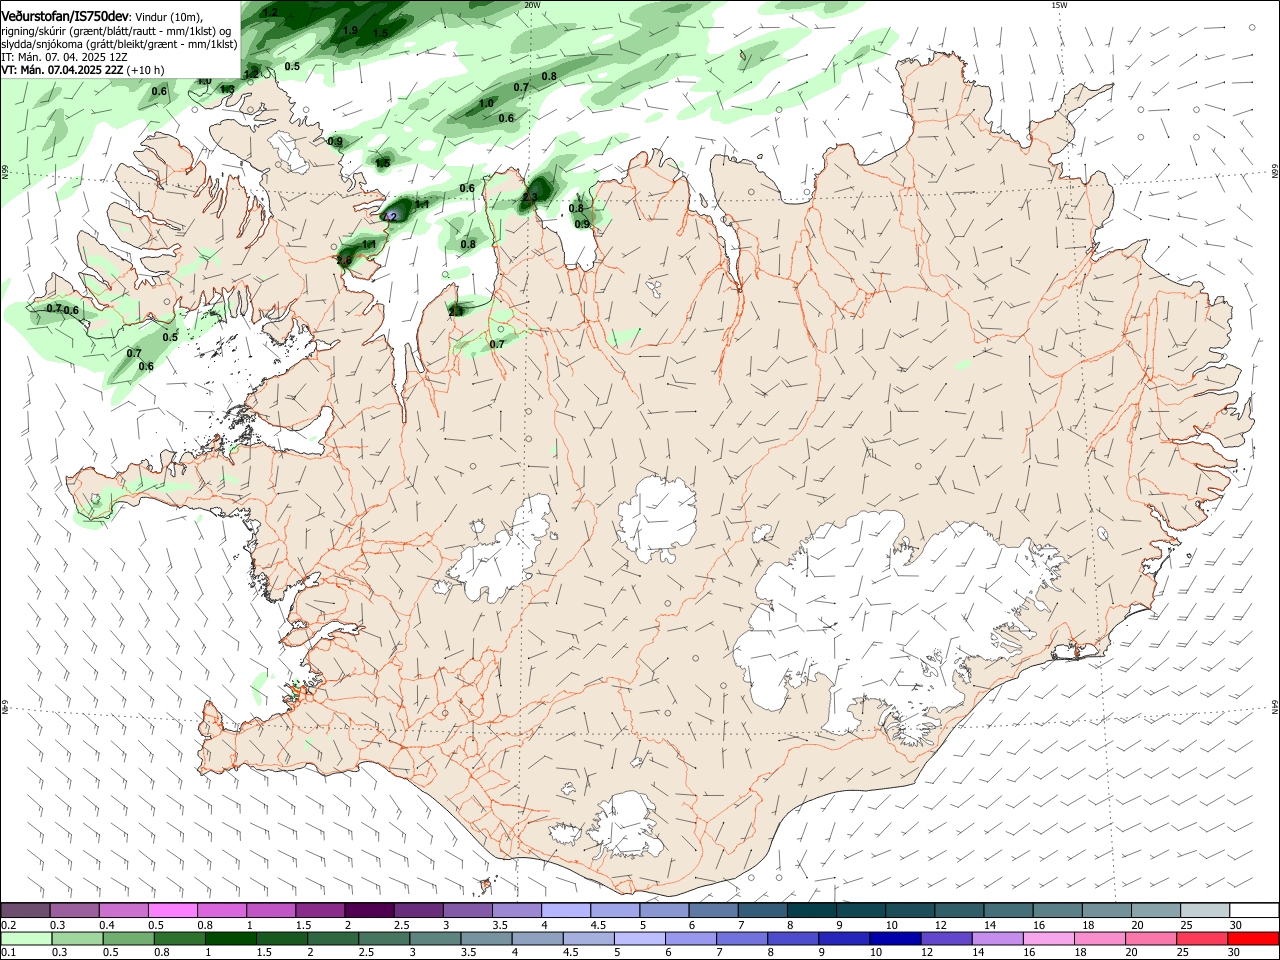Click the rigning/skúrir legend description line
The width and height of the screenshot is (1280, 960).
coord(117,31)
